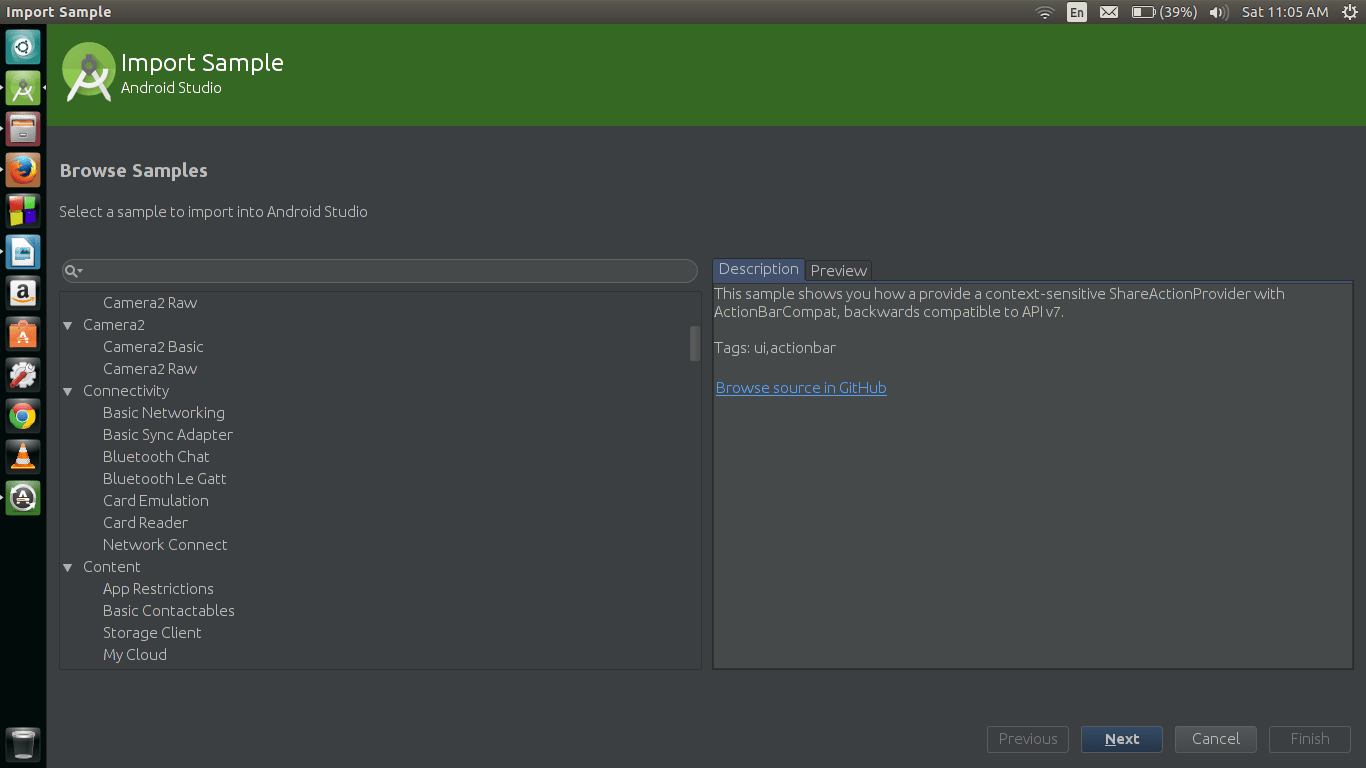Select the Network Connect sample
This screenshot has width=1366, height=768.
pos(165,545)
